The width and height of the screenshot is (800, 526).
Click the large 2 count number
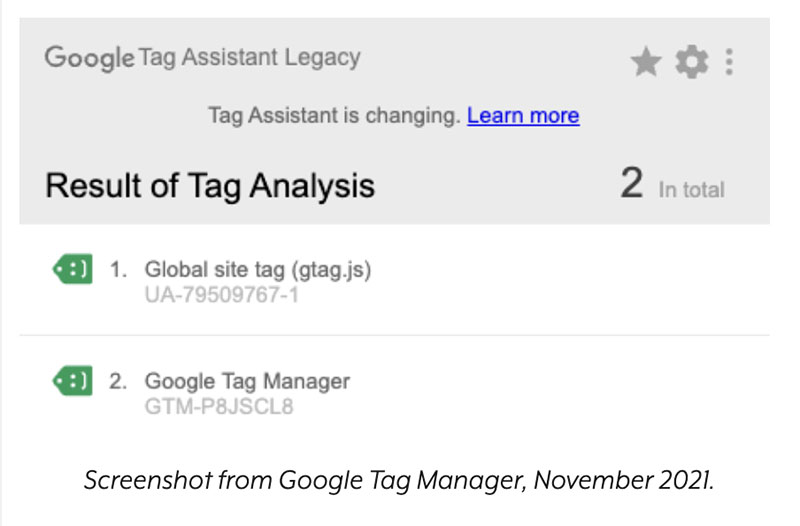[631, 184]
